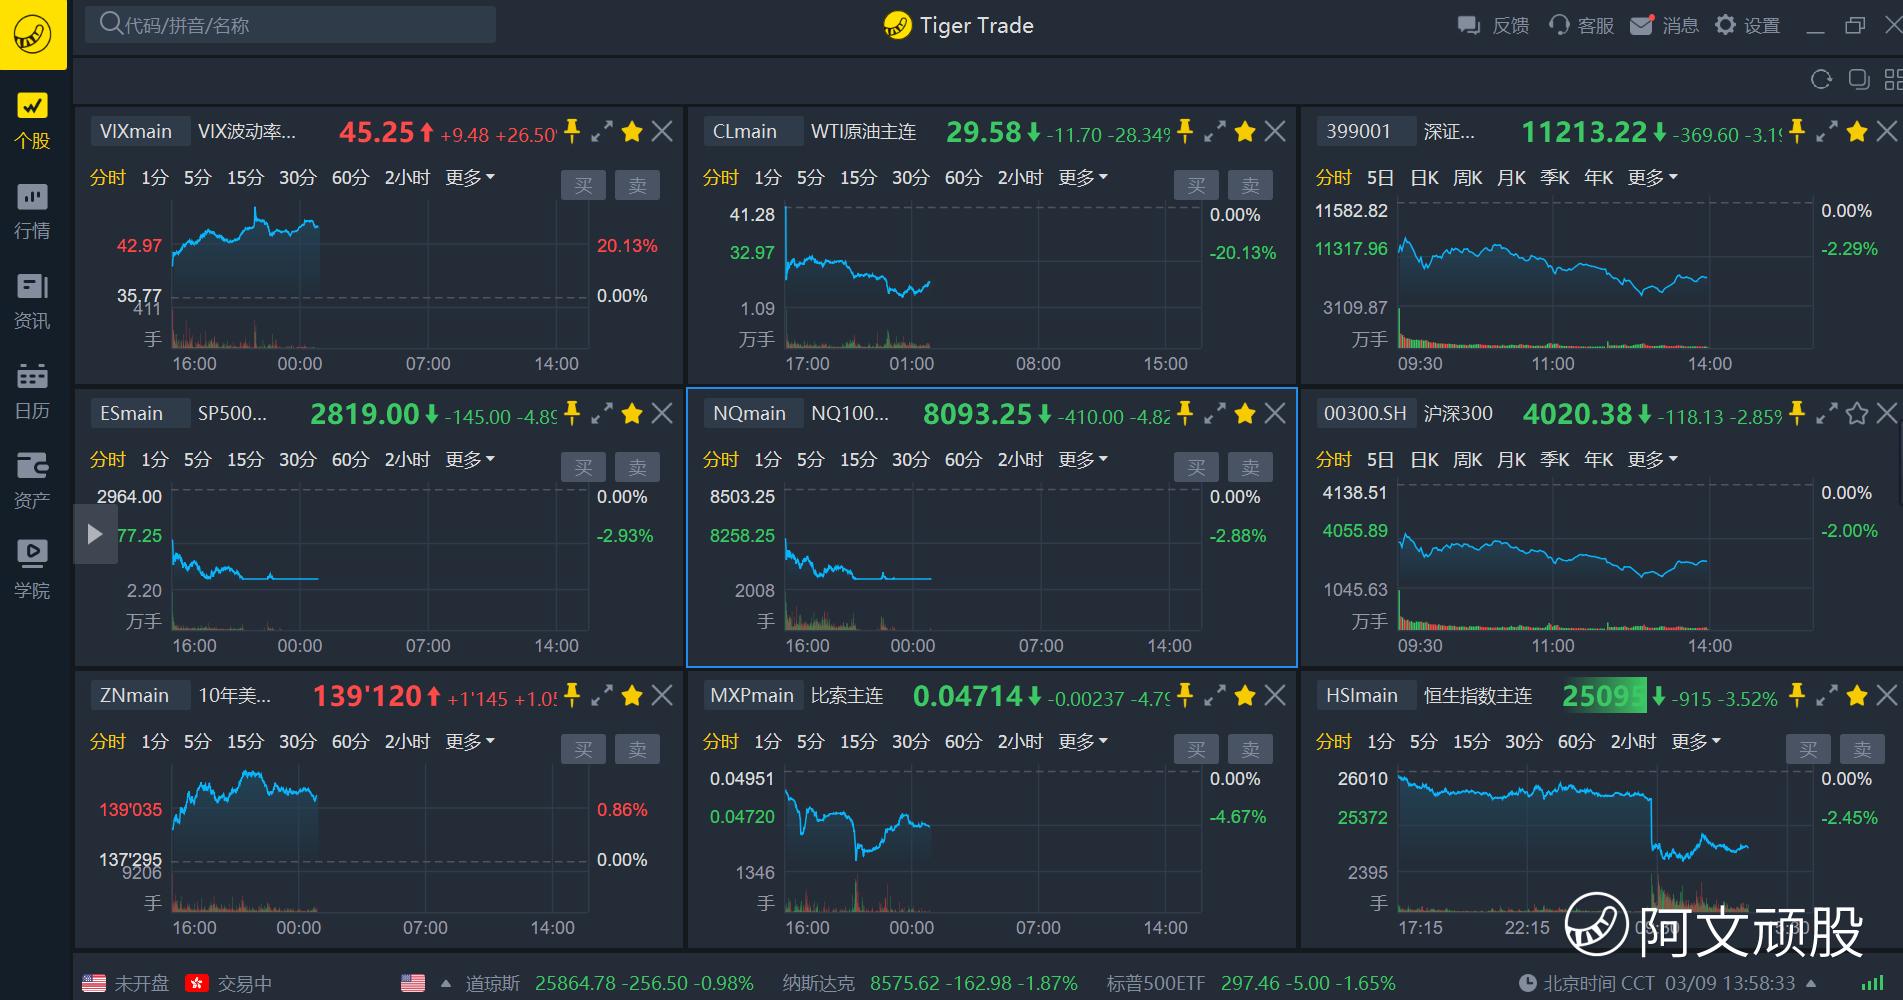Click the Tiger Trade logo in top-left corner
This screenshot has width=1903, height=1000.
tap(33, 34)
